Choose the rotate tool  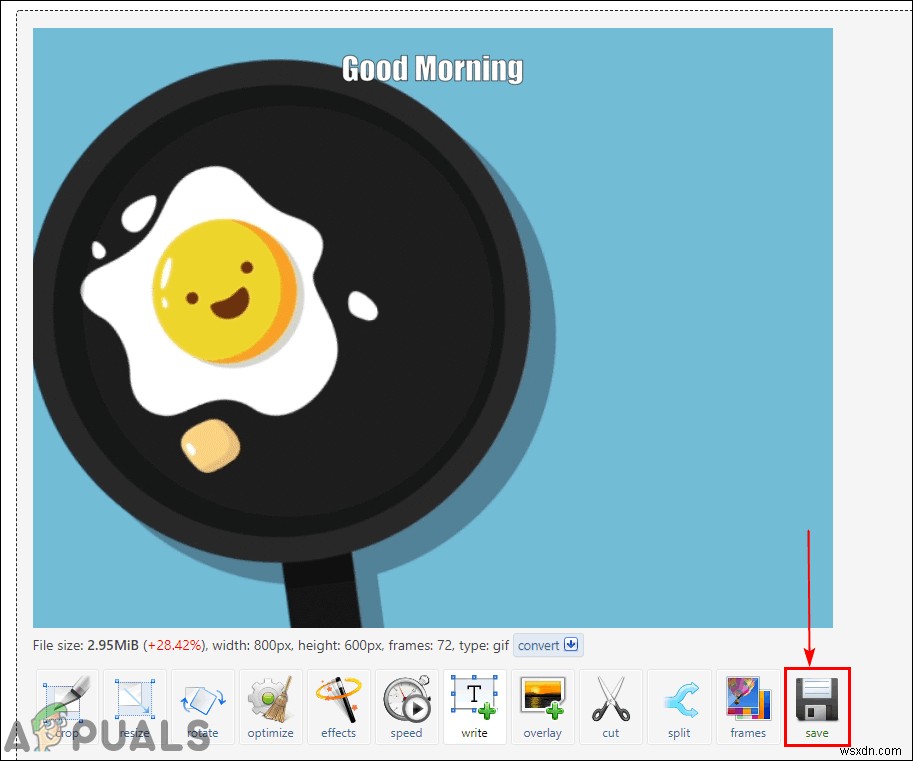click(203, 706)
